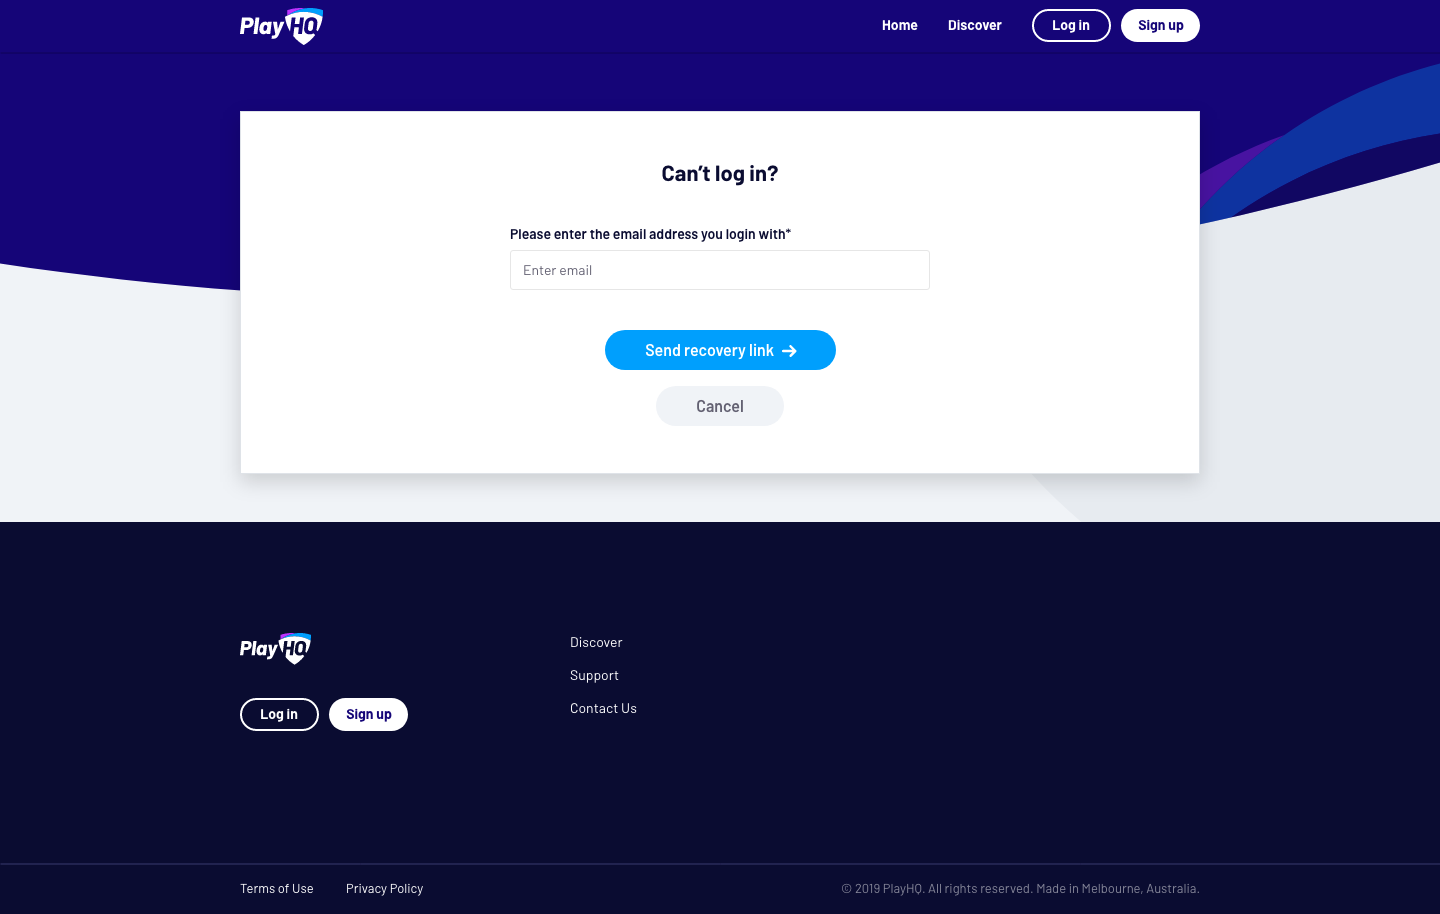Click the grey Cancel button
The height and width of the screenshot is (914, 1440).
(x=720, y=406)
